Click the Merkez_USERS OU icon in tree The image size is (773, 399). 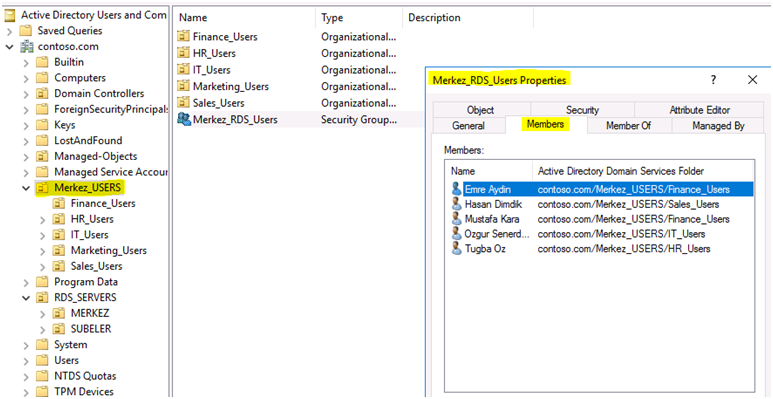coord(42,188)
